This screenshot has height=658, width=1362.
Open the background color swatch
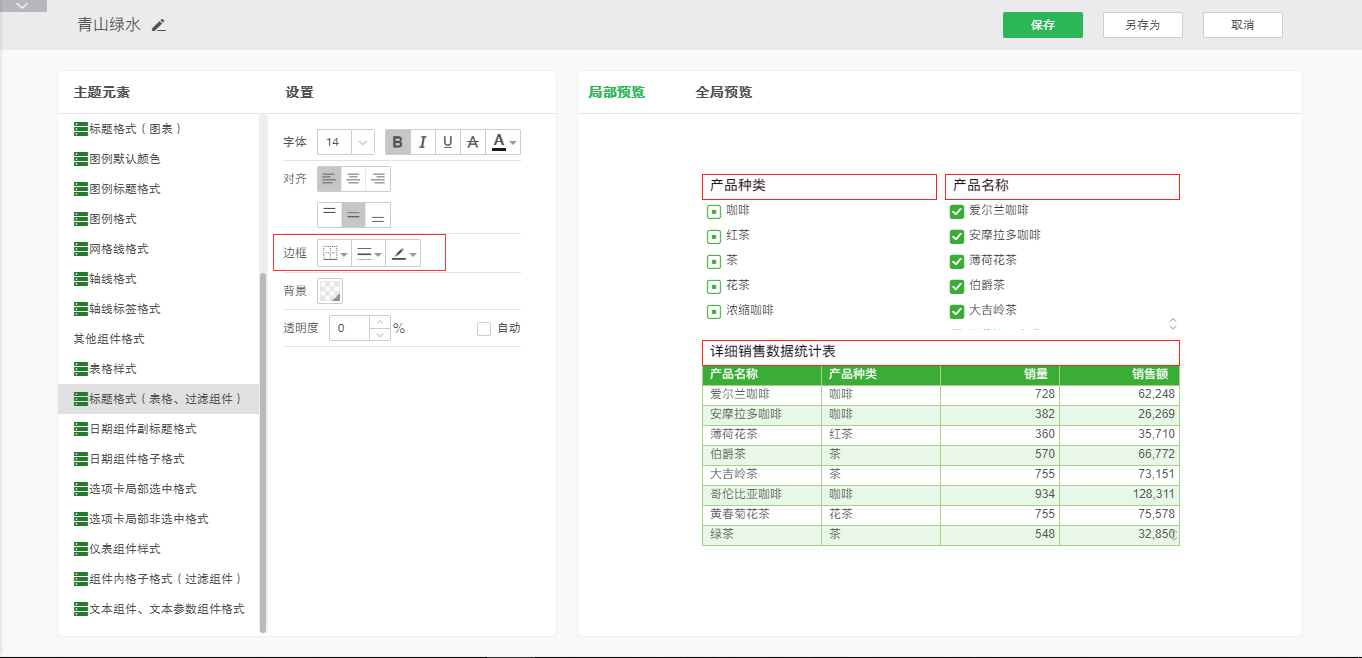coord(330,291)
